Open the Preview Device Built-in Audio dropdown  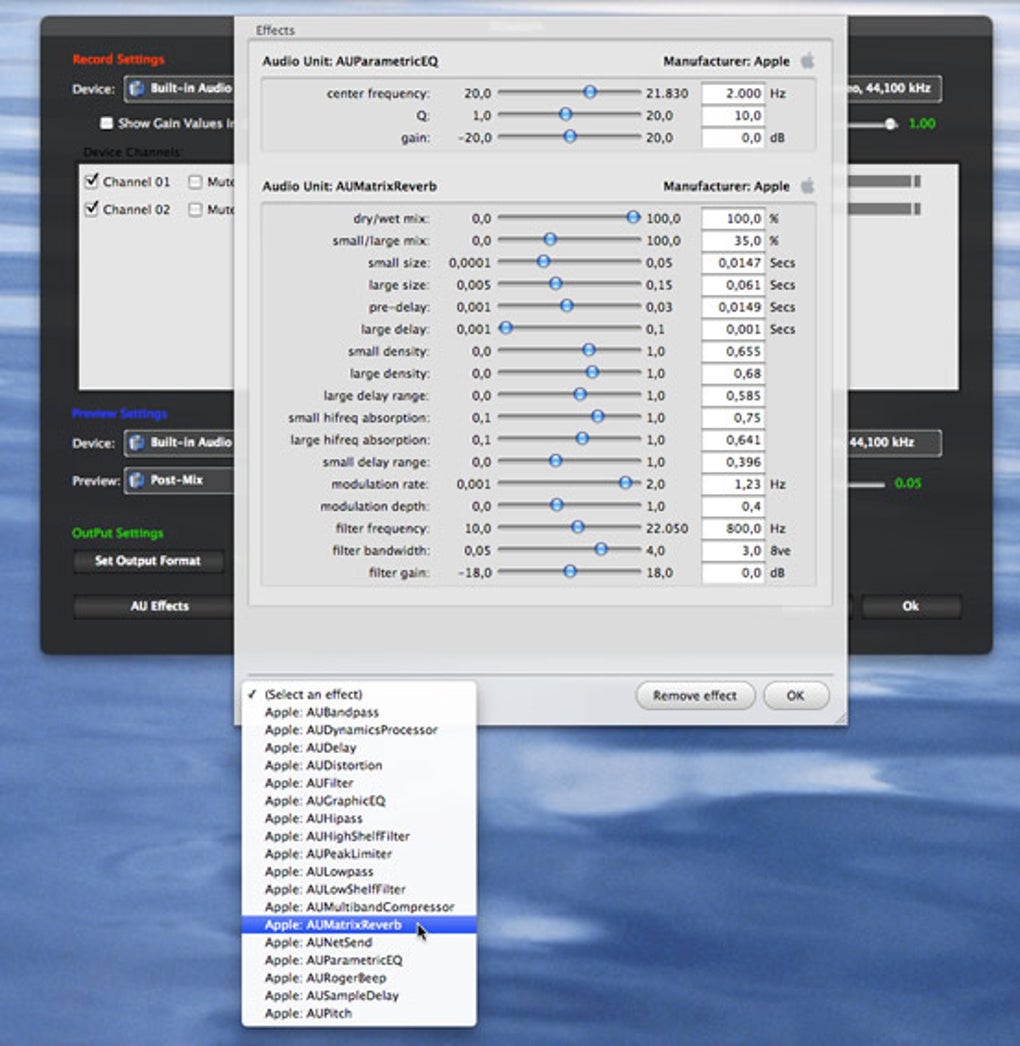pos(179,442)
